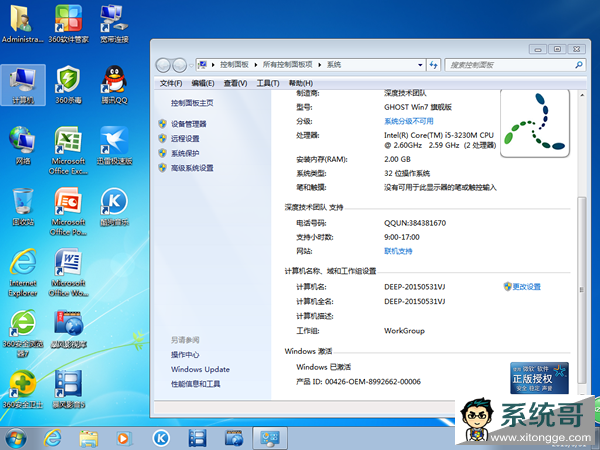Click 控制面板 breadcrumb segment
600x450 pixels.
tap(234, 65)
